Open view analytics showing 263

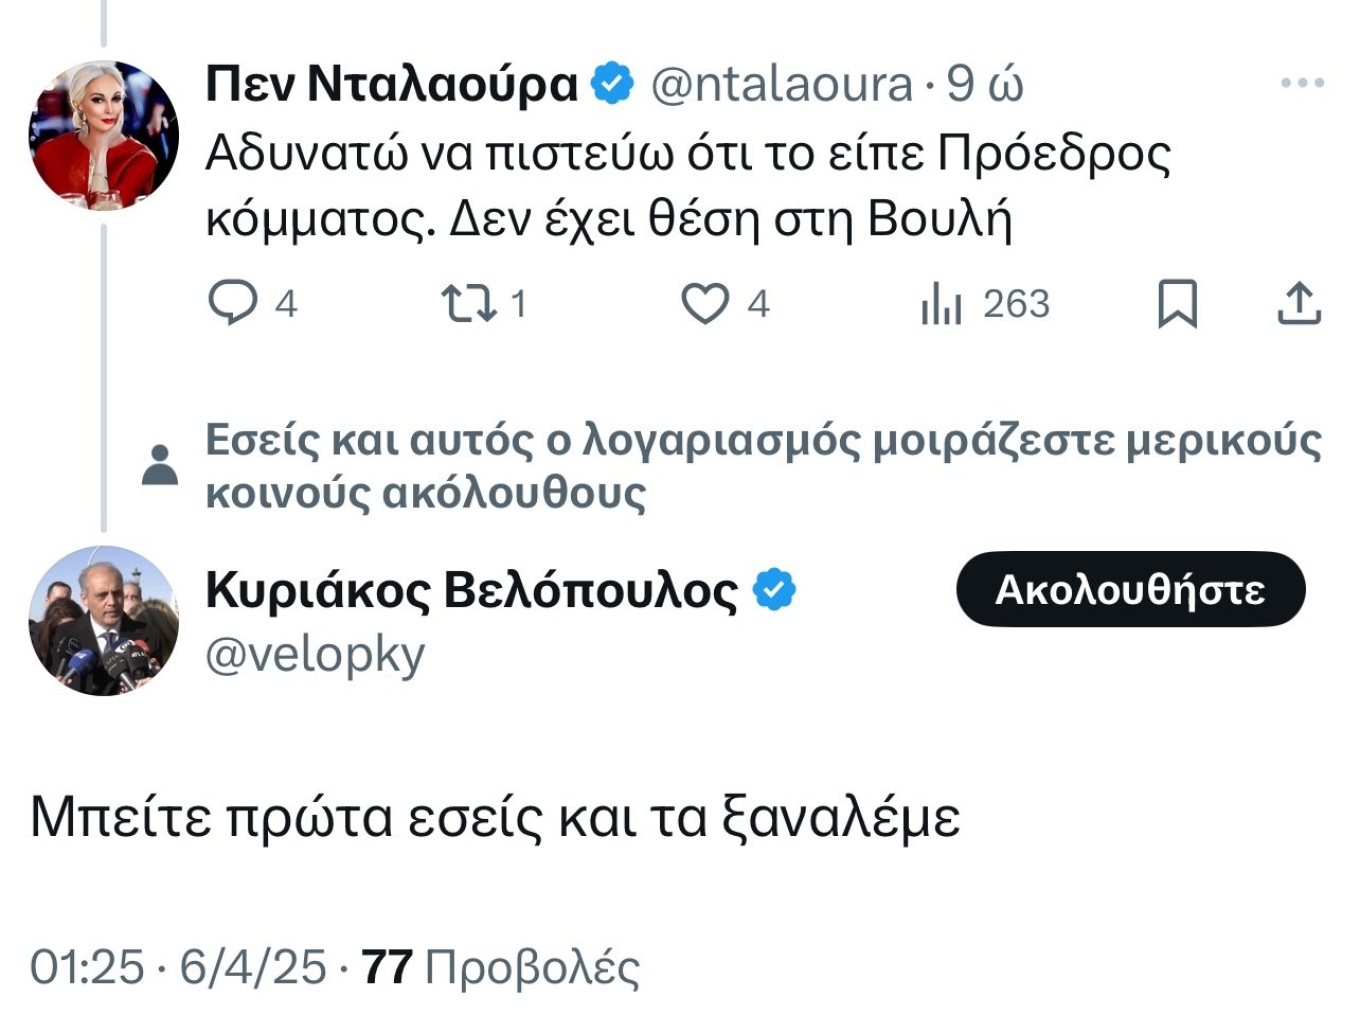tap(985, 303)
